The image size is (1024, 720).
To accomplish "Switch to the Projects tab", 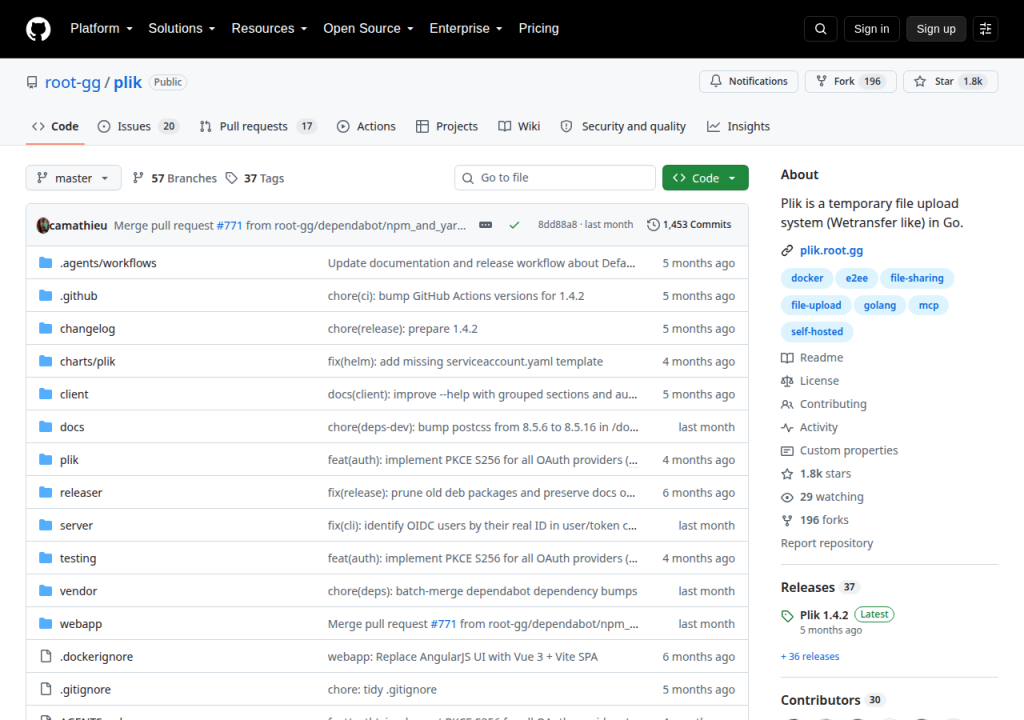I will [x=447, y=126].
